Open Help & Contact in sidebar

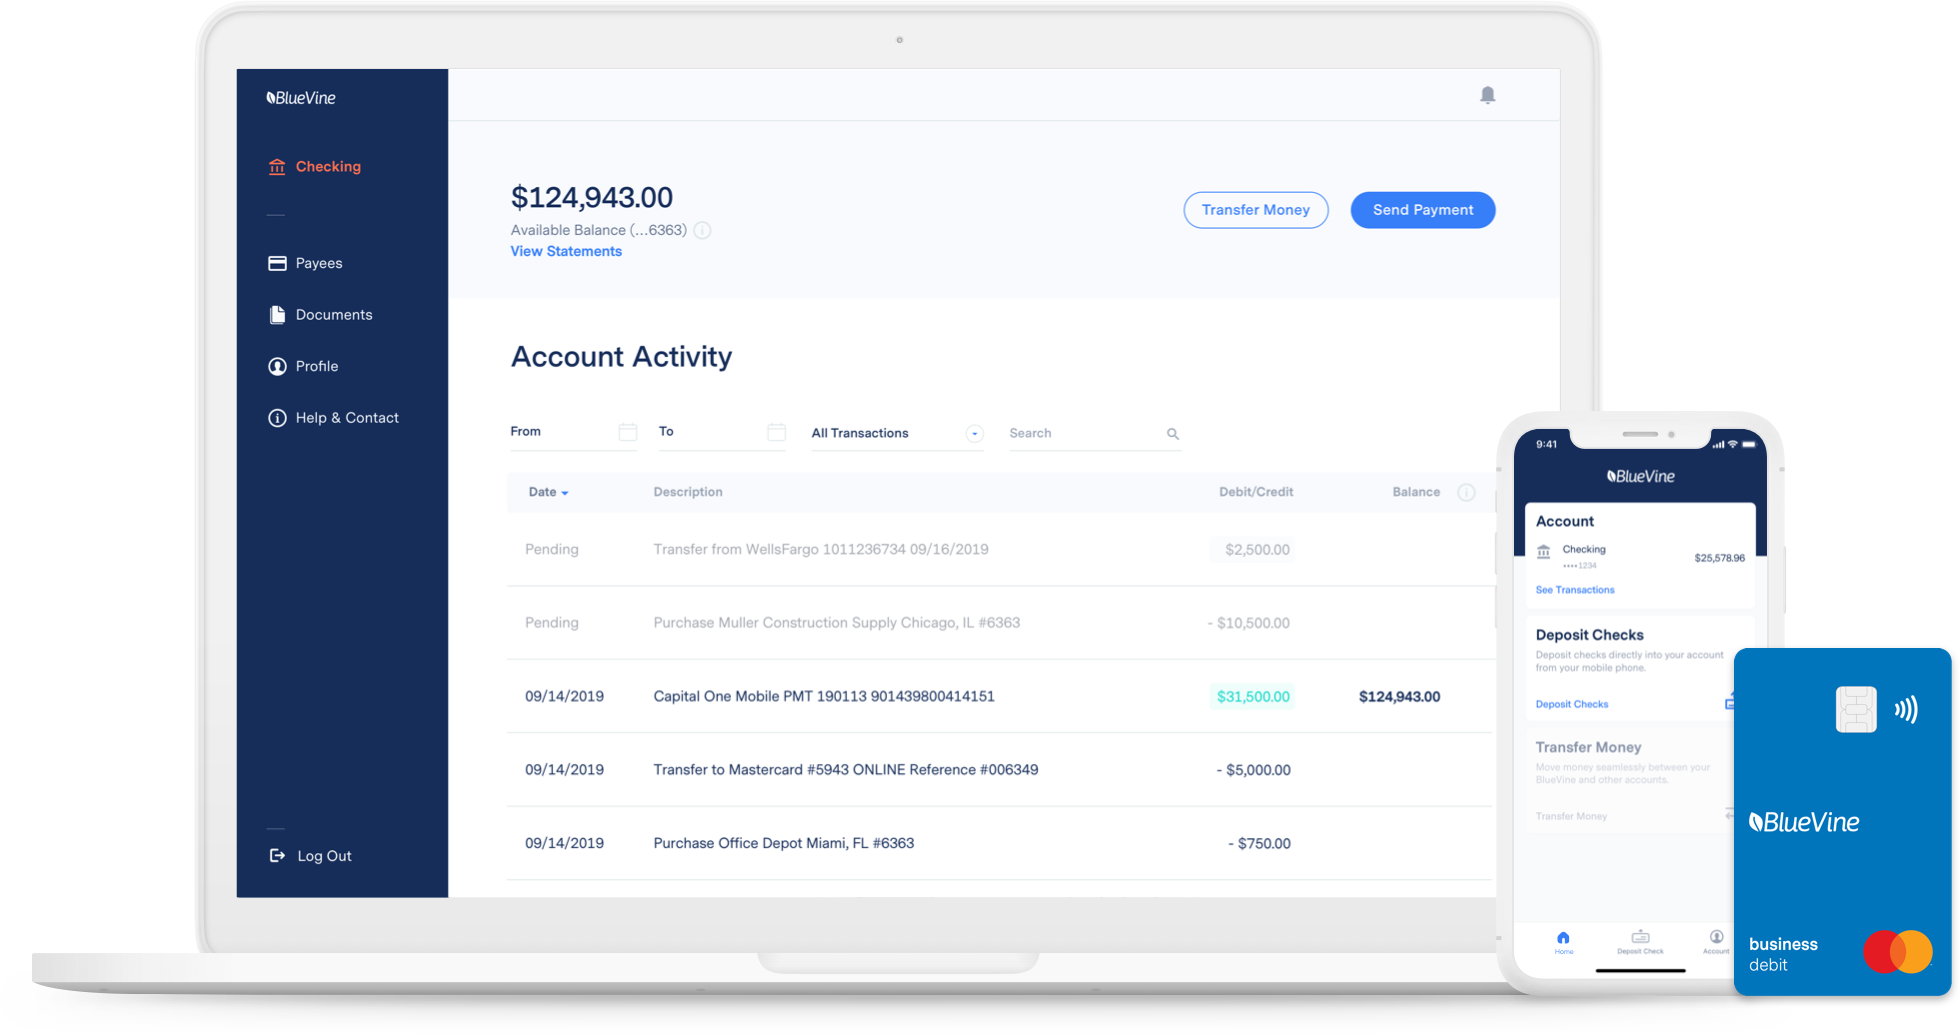pos(333,418)
